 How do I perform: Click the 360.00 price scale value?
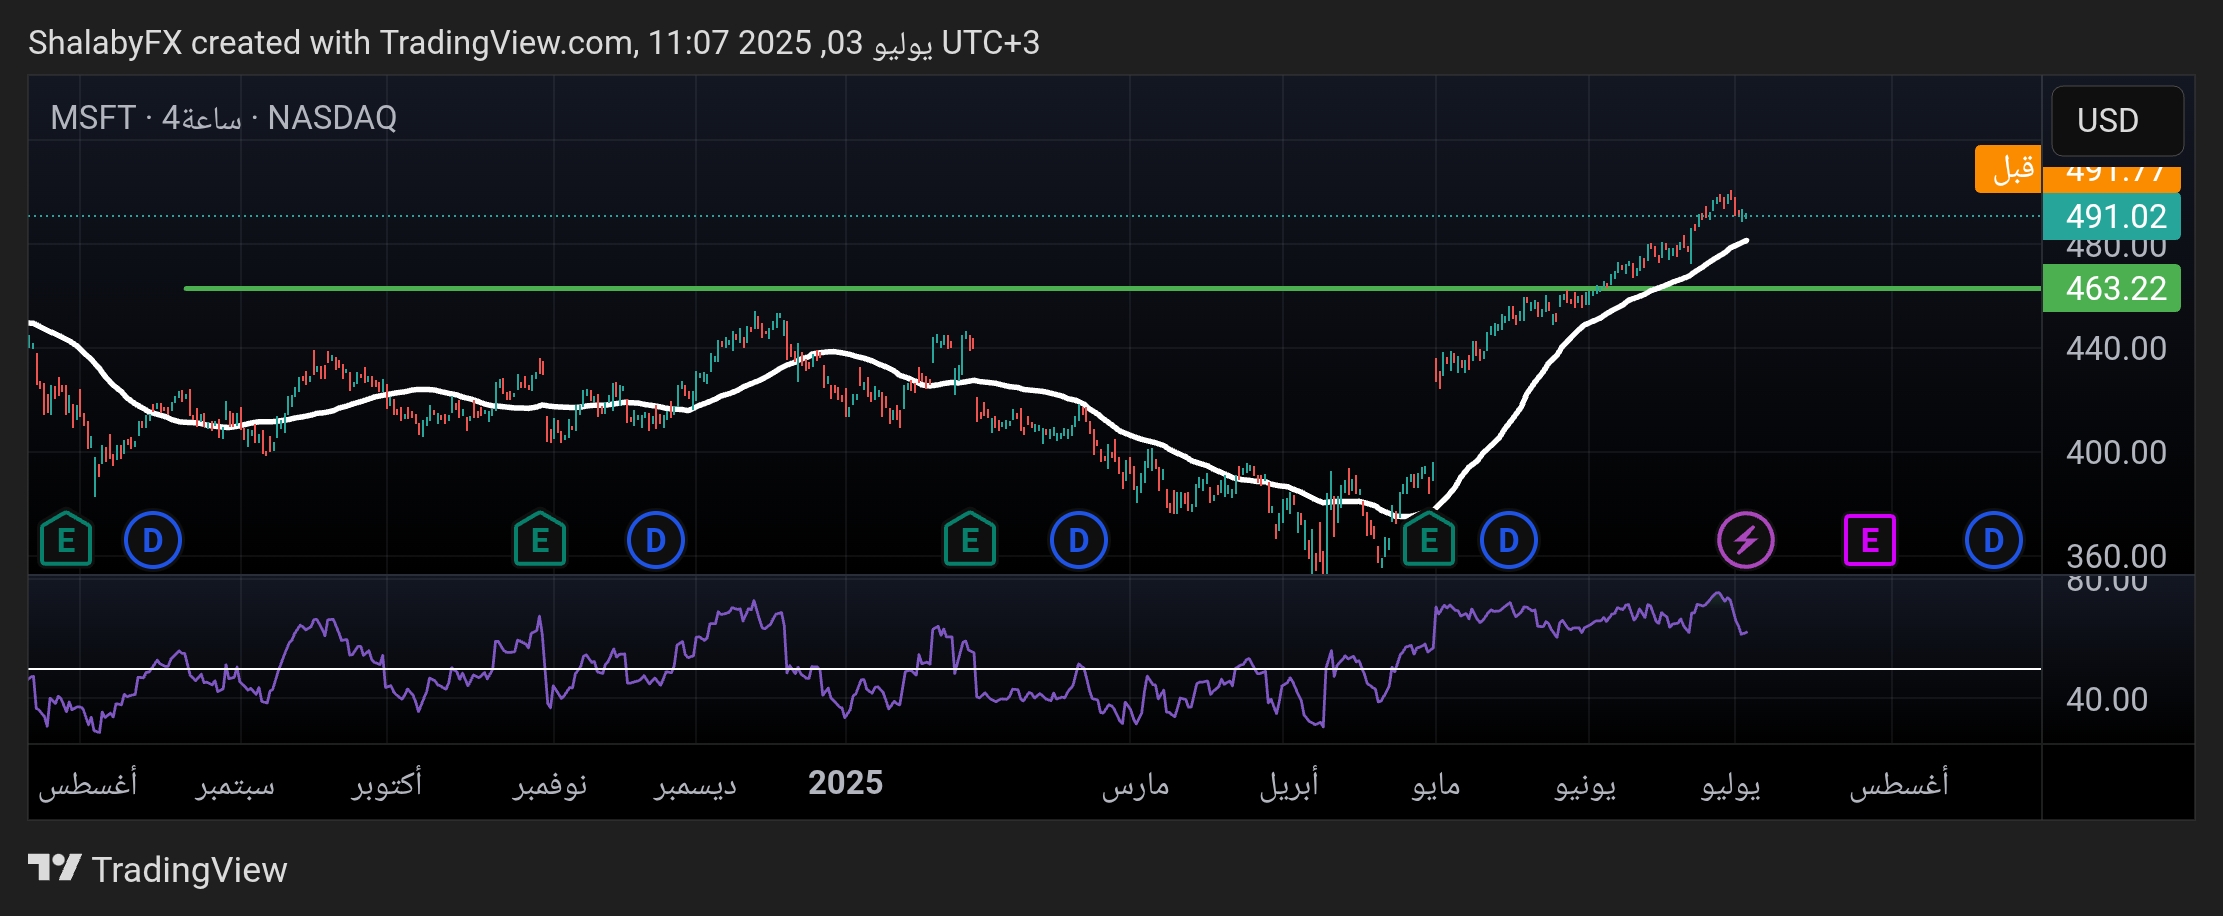[2116, 556]
